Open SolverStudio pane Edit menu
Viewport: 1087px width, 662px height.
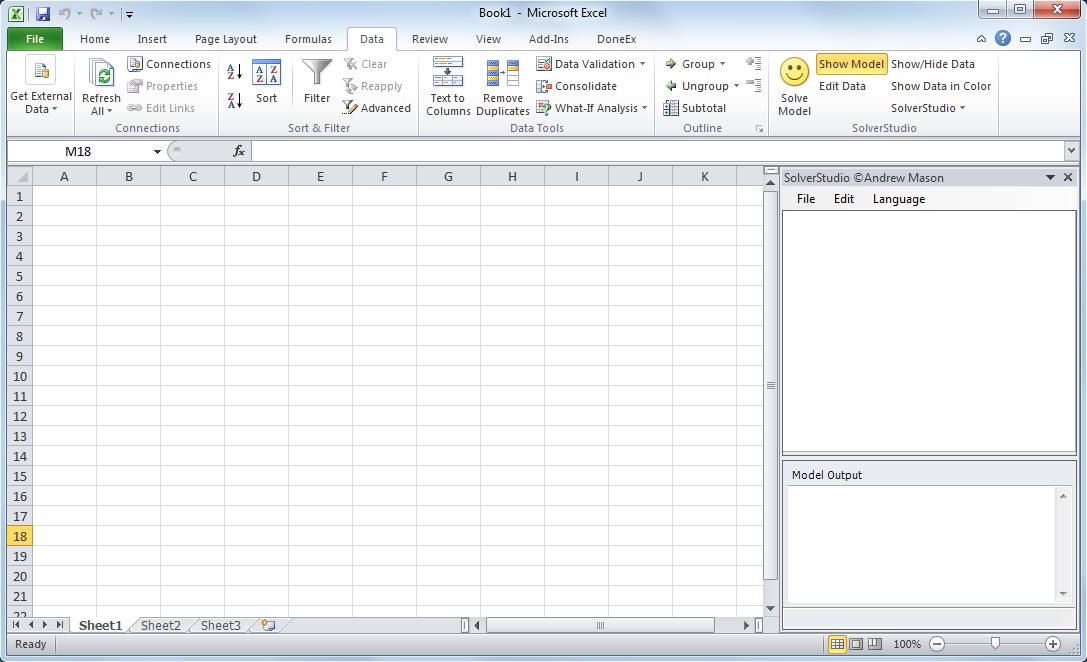click(844, 199)
